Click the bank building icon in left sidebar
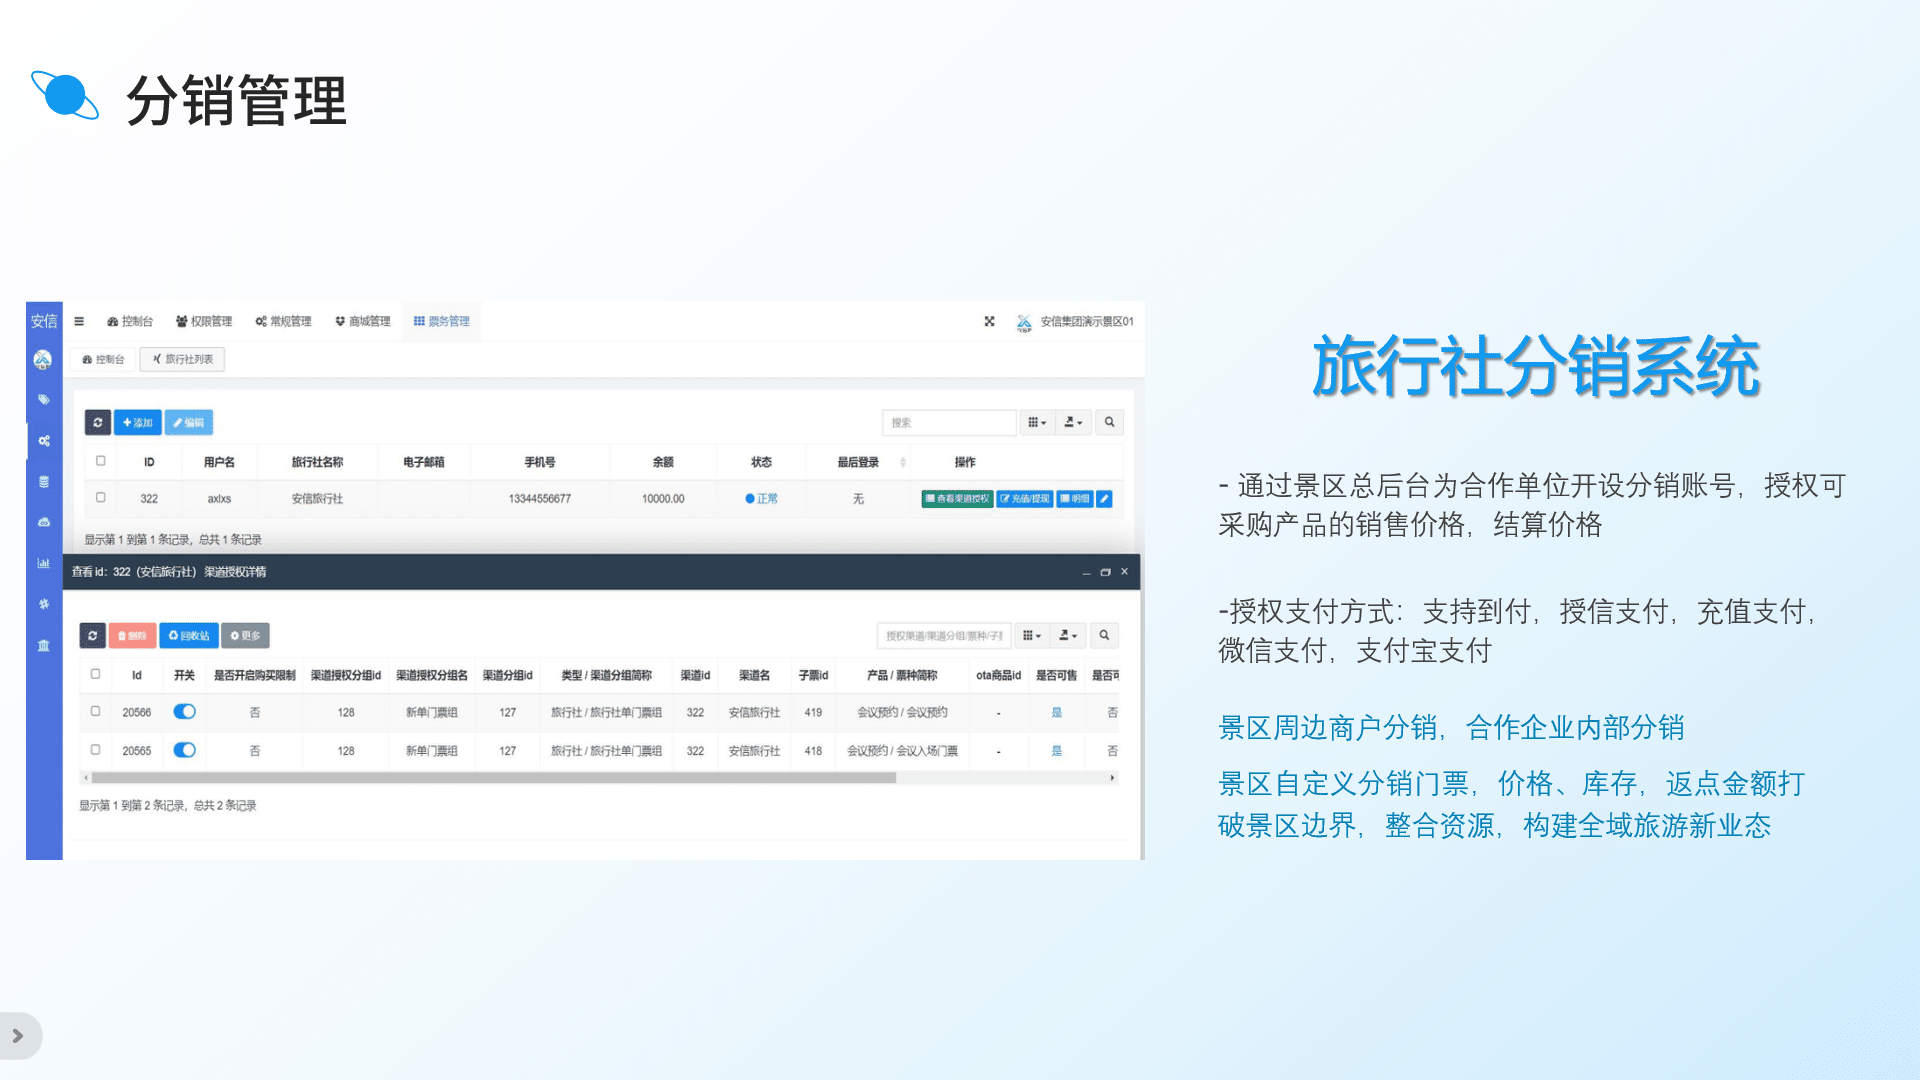Screen dimensions: 1920x1080 (x=43, y=645)
